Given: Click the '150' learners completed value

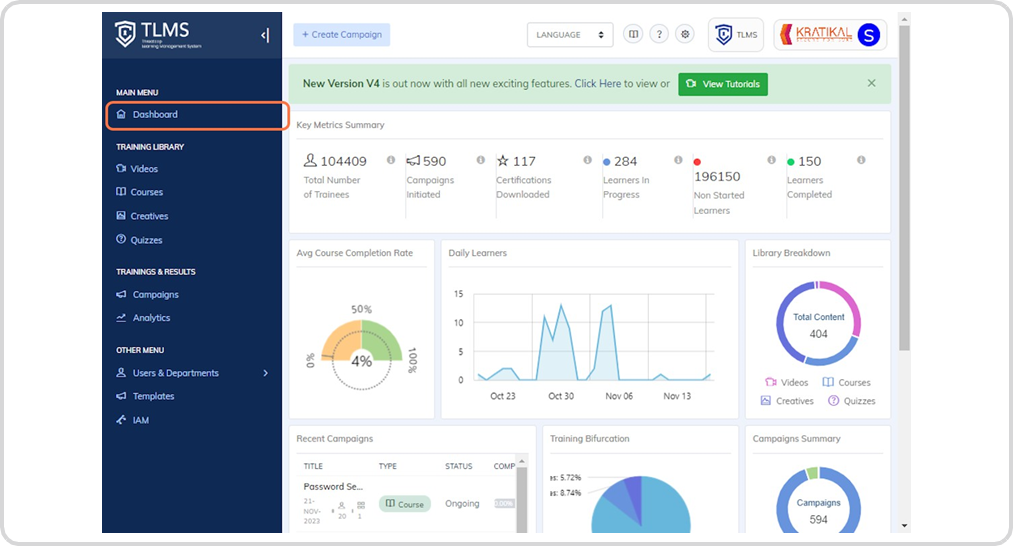Looking at the screenshot, I should pos(809,161).
